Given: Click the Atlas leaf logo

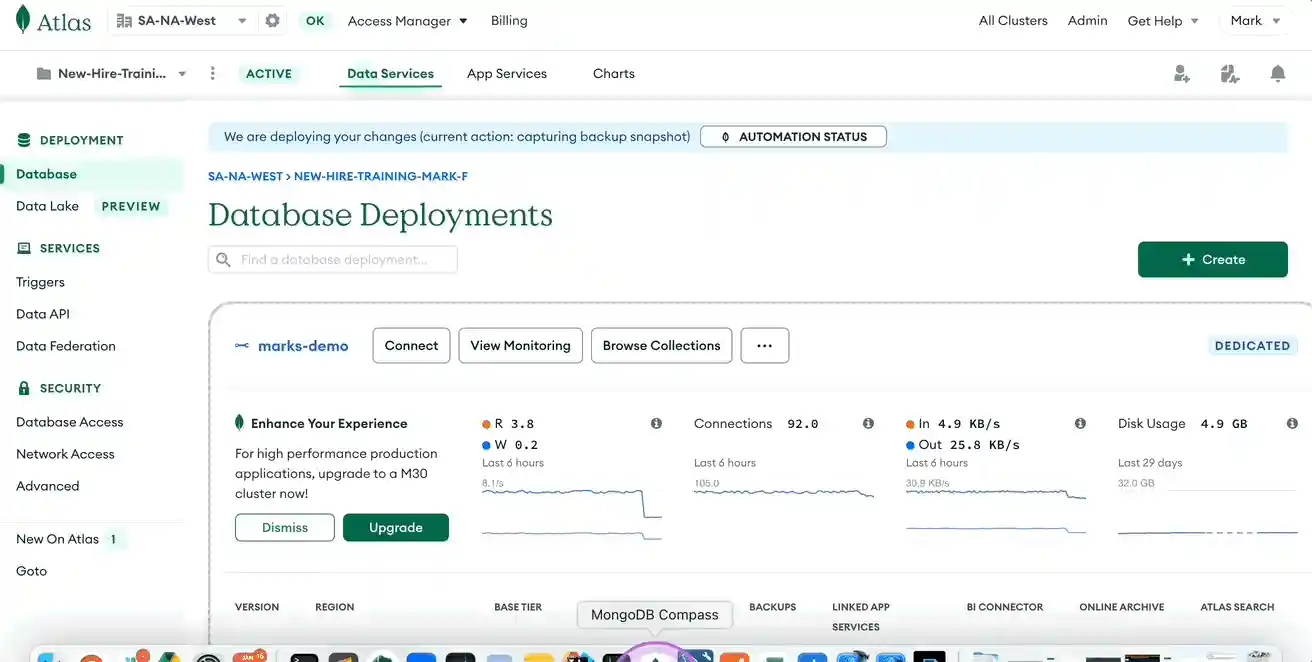Looking at the screenshot, I should [23, 20].
